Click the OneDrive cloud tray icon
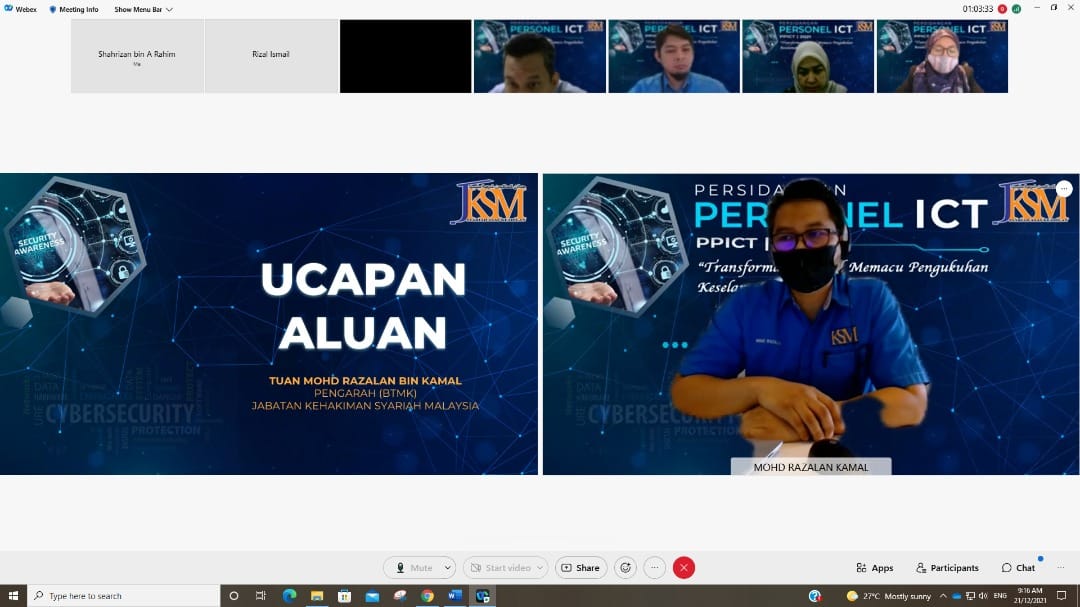 tap(956, 595)
